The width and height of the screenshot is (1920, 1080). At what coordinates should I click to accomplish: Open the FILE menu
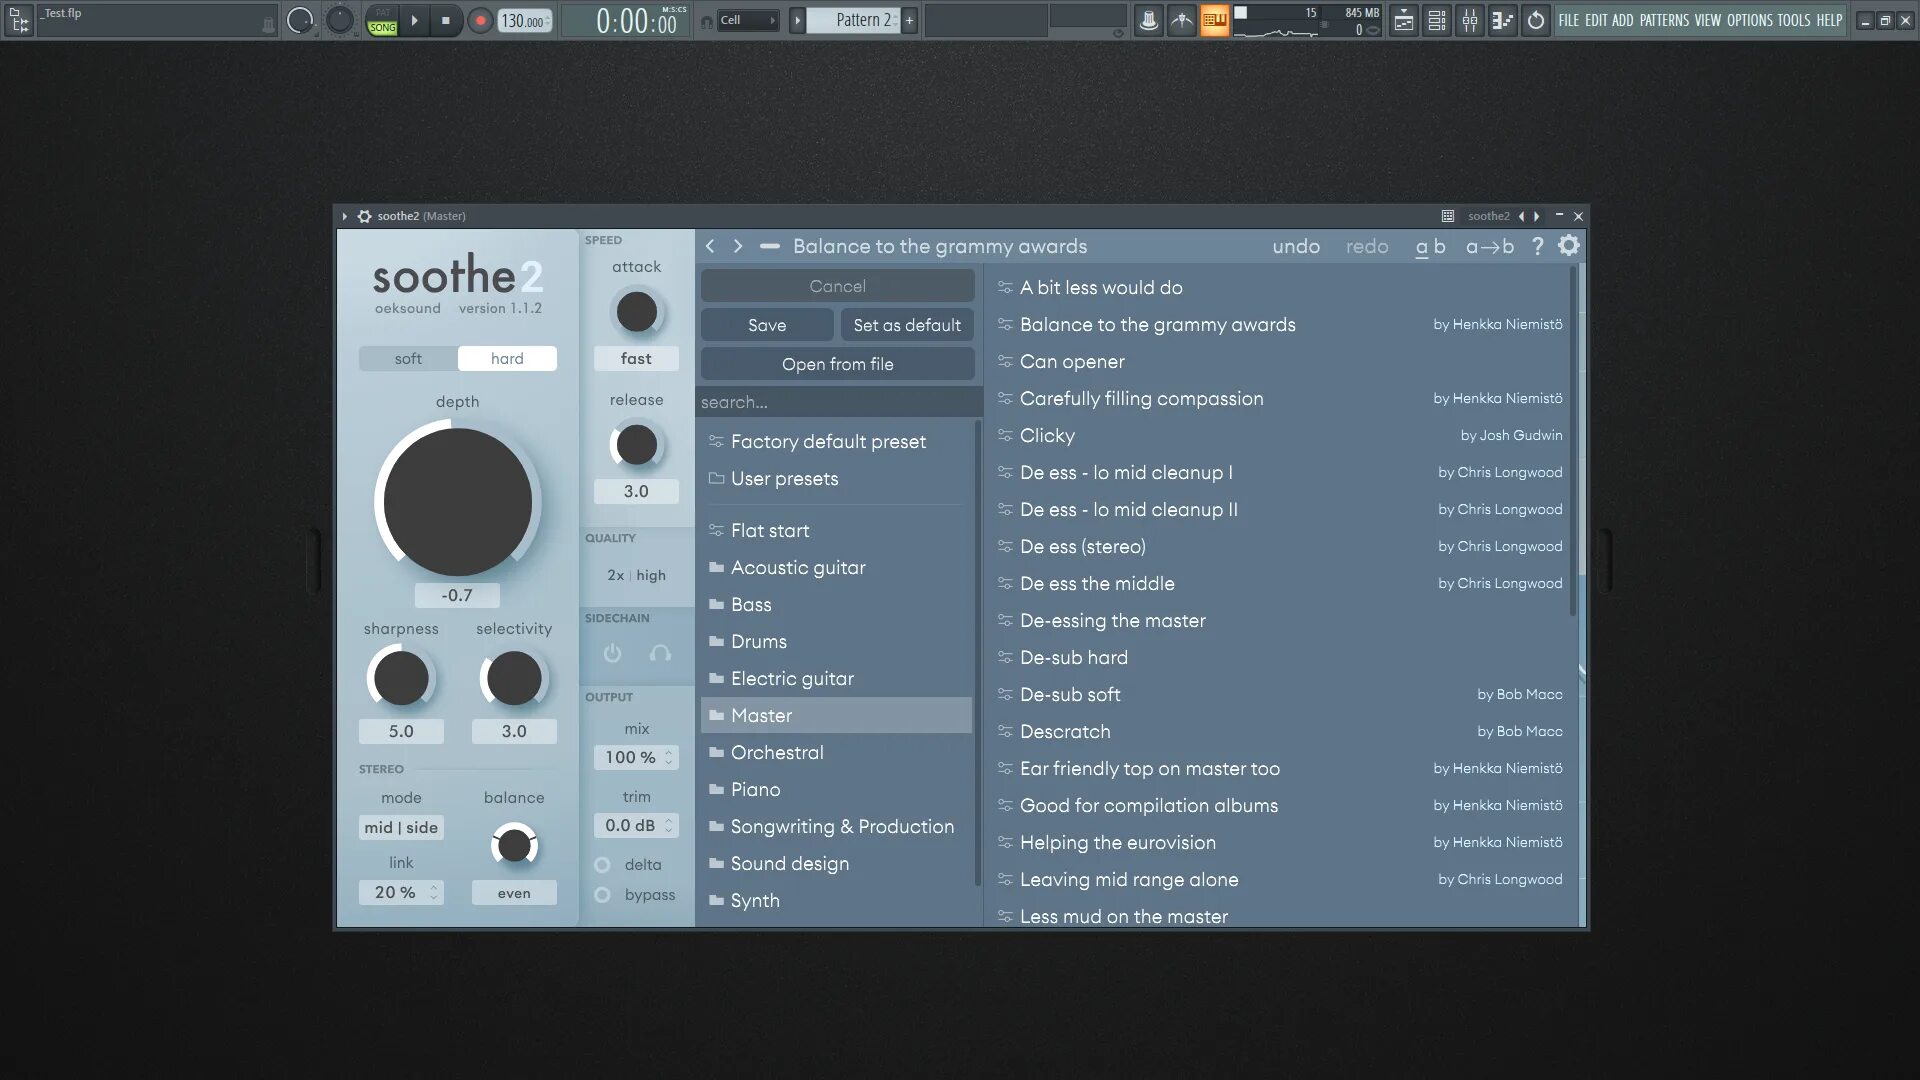coord(1569,20)
